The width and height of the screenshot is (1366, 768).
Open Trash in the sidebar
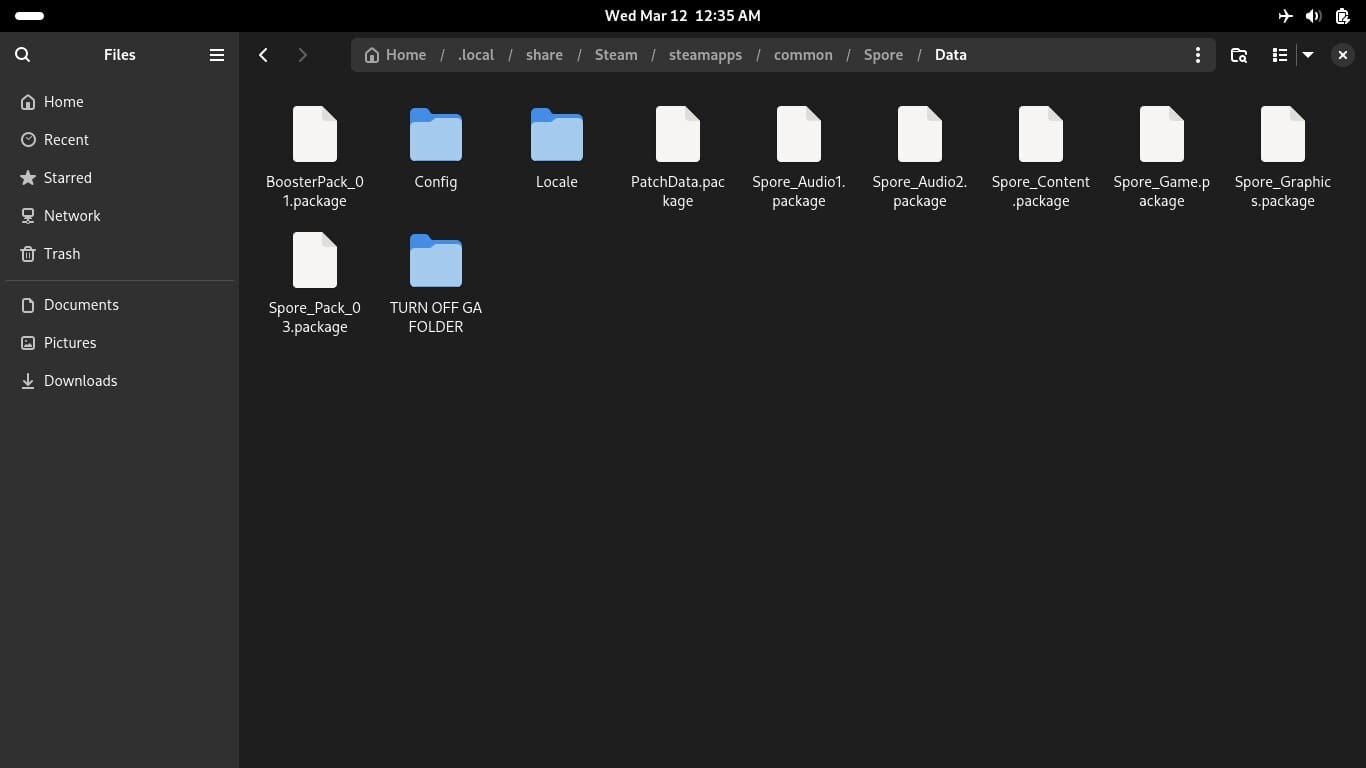[120, 254]
